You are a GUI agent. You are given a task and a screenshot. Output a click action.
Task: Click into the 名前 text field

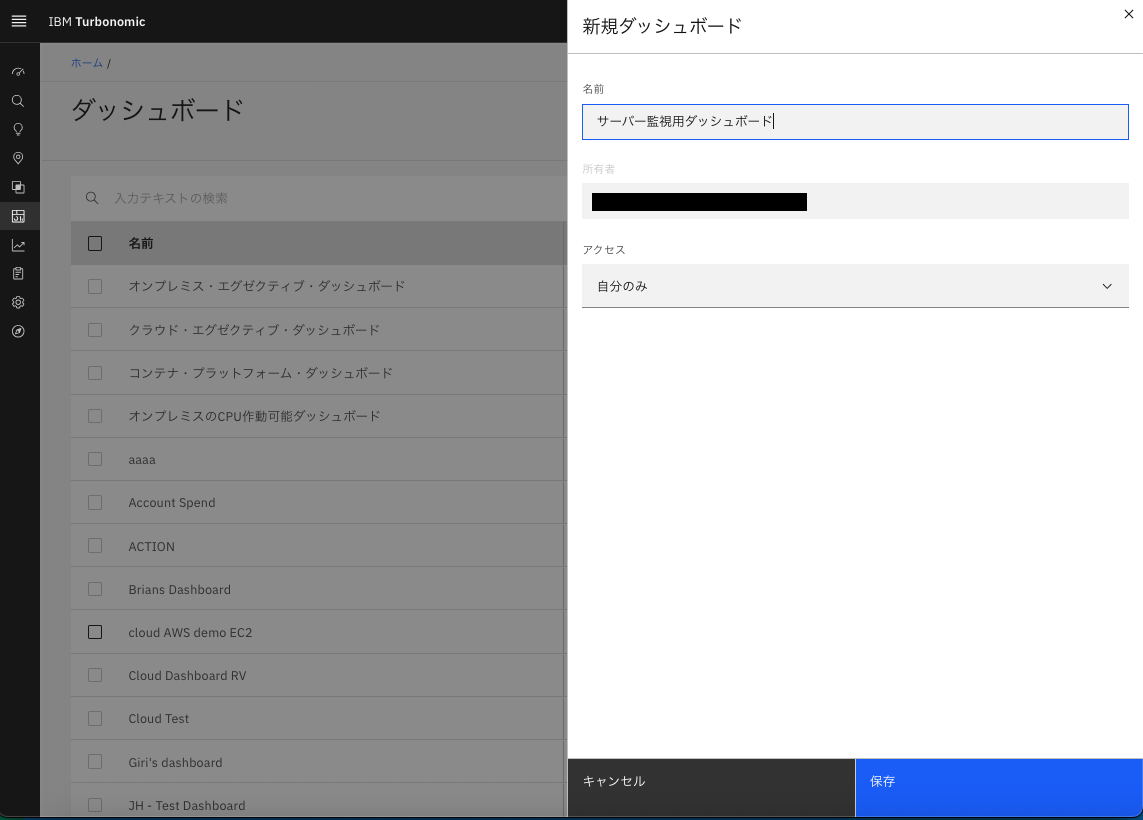pyautogui.click(x=855, y=122)
